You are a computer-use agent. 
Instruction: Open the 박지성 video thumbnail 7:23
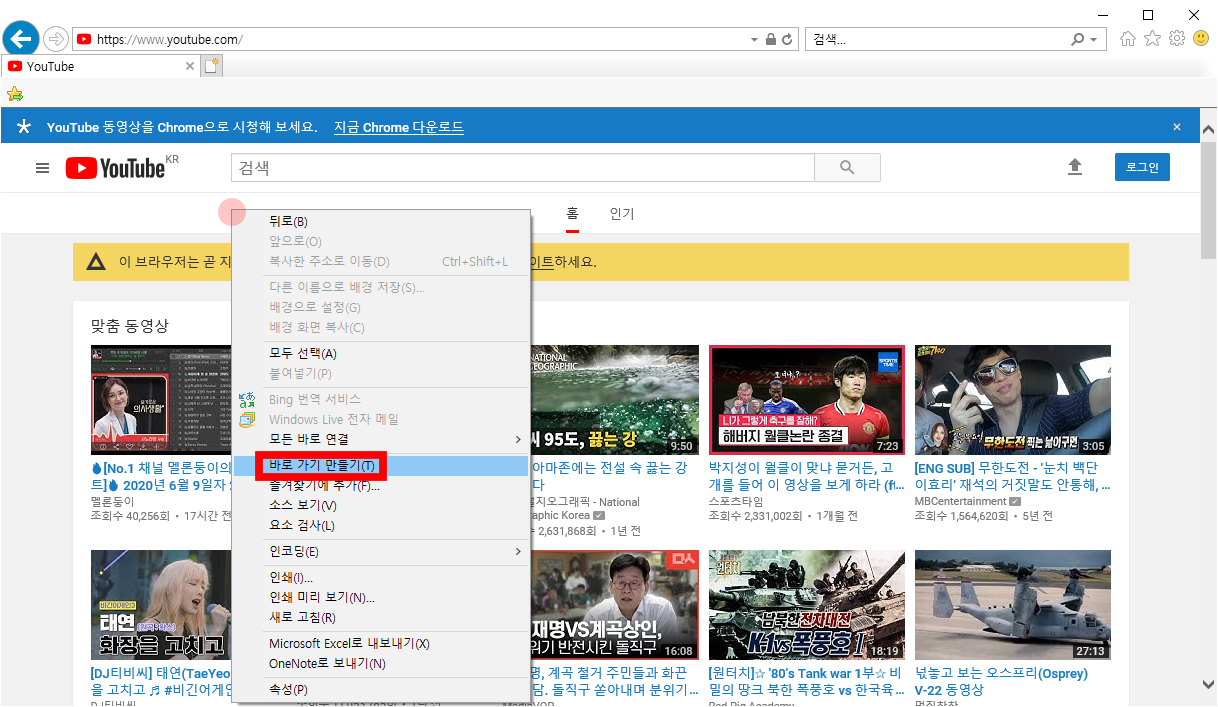(806, 400)
